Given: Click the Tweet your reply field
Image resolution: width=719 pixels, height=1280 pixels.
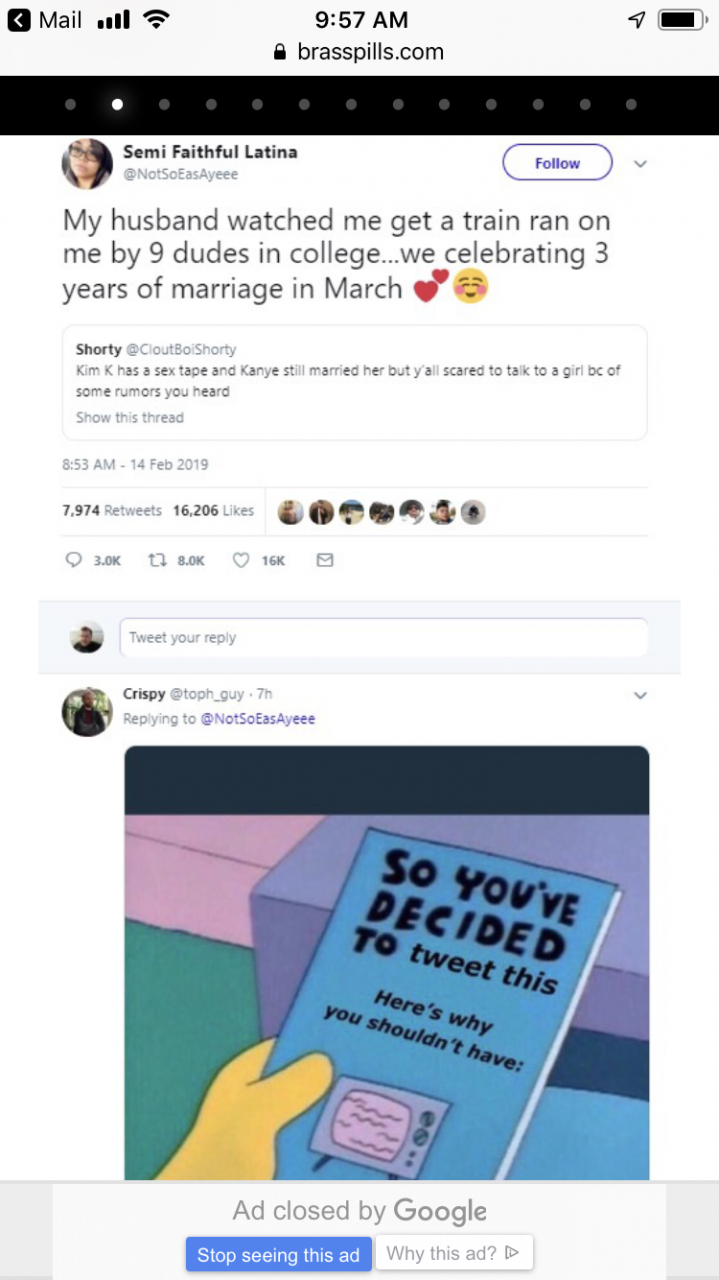Looking at the screenshot, I should click(382, 637).
